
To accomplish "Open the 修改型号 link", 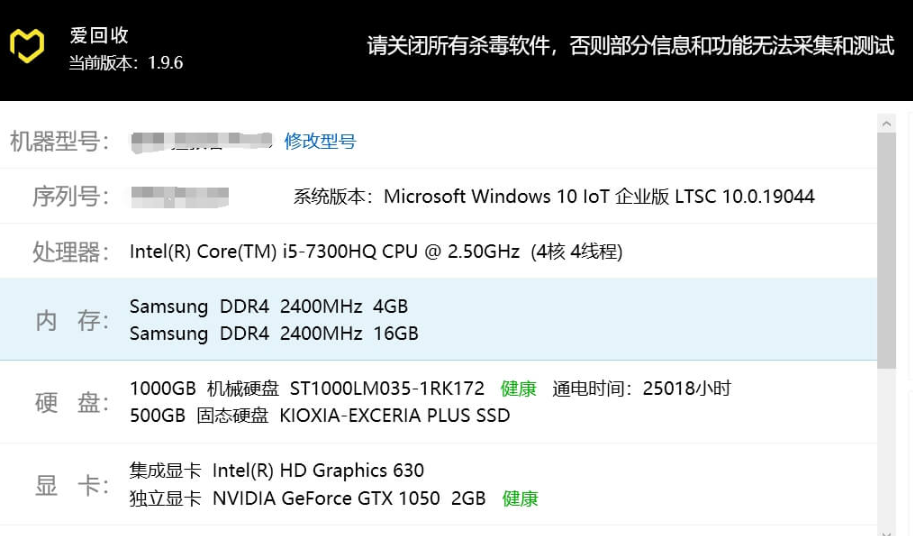I will pos(320,141).
